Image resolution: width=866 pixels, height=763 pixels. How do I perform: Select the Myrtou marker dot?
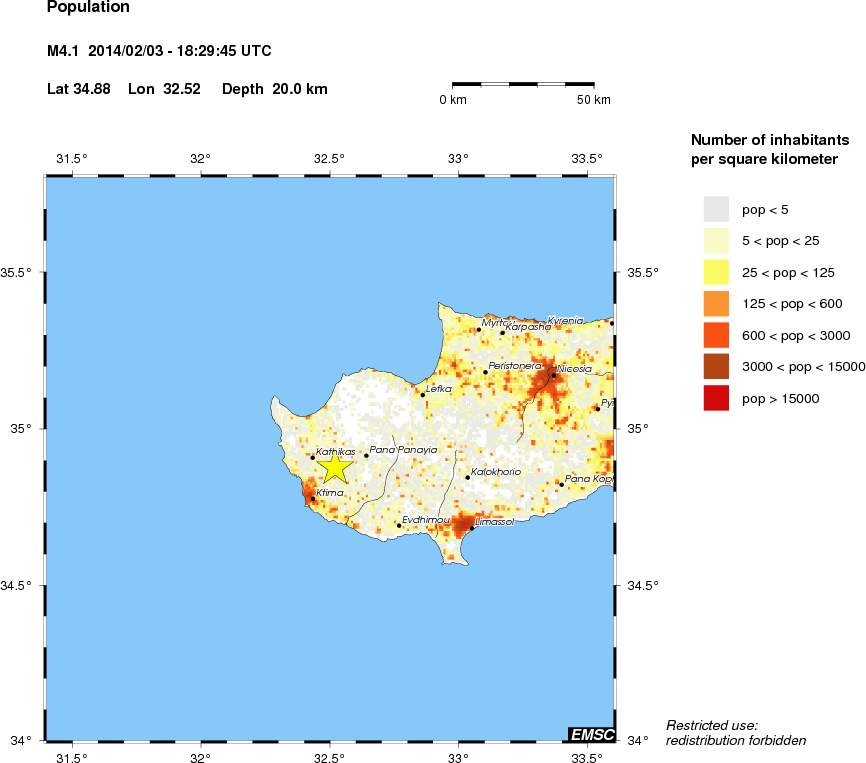(479, 329)
